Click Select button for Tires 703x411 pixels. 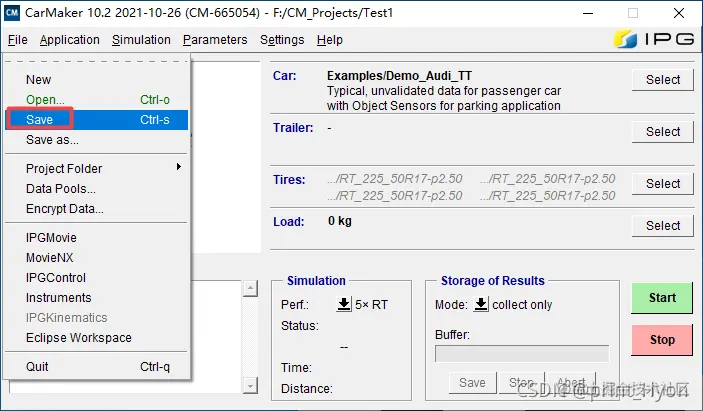tap(663, 184)
